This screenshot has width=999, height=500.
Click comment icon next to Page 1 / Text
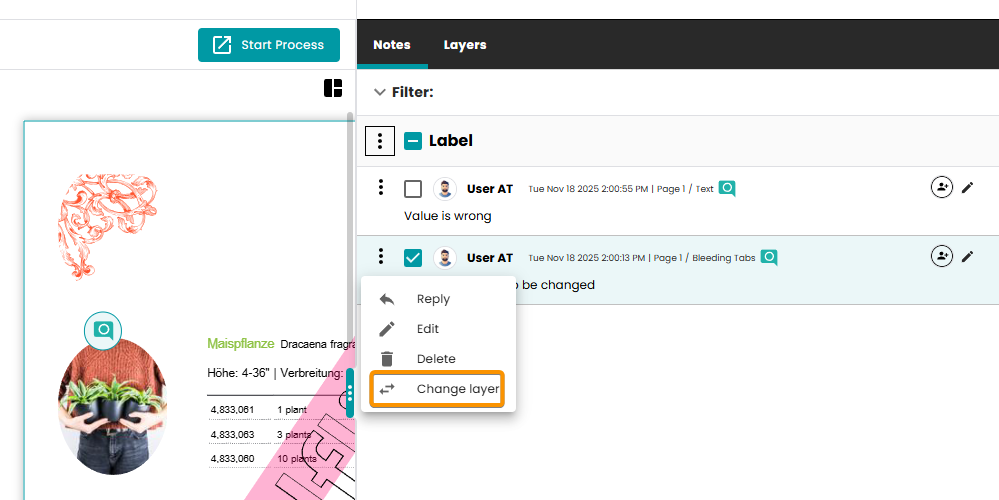(727, 189)
